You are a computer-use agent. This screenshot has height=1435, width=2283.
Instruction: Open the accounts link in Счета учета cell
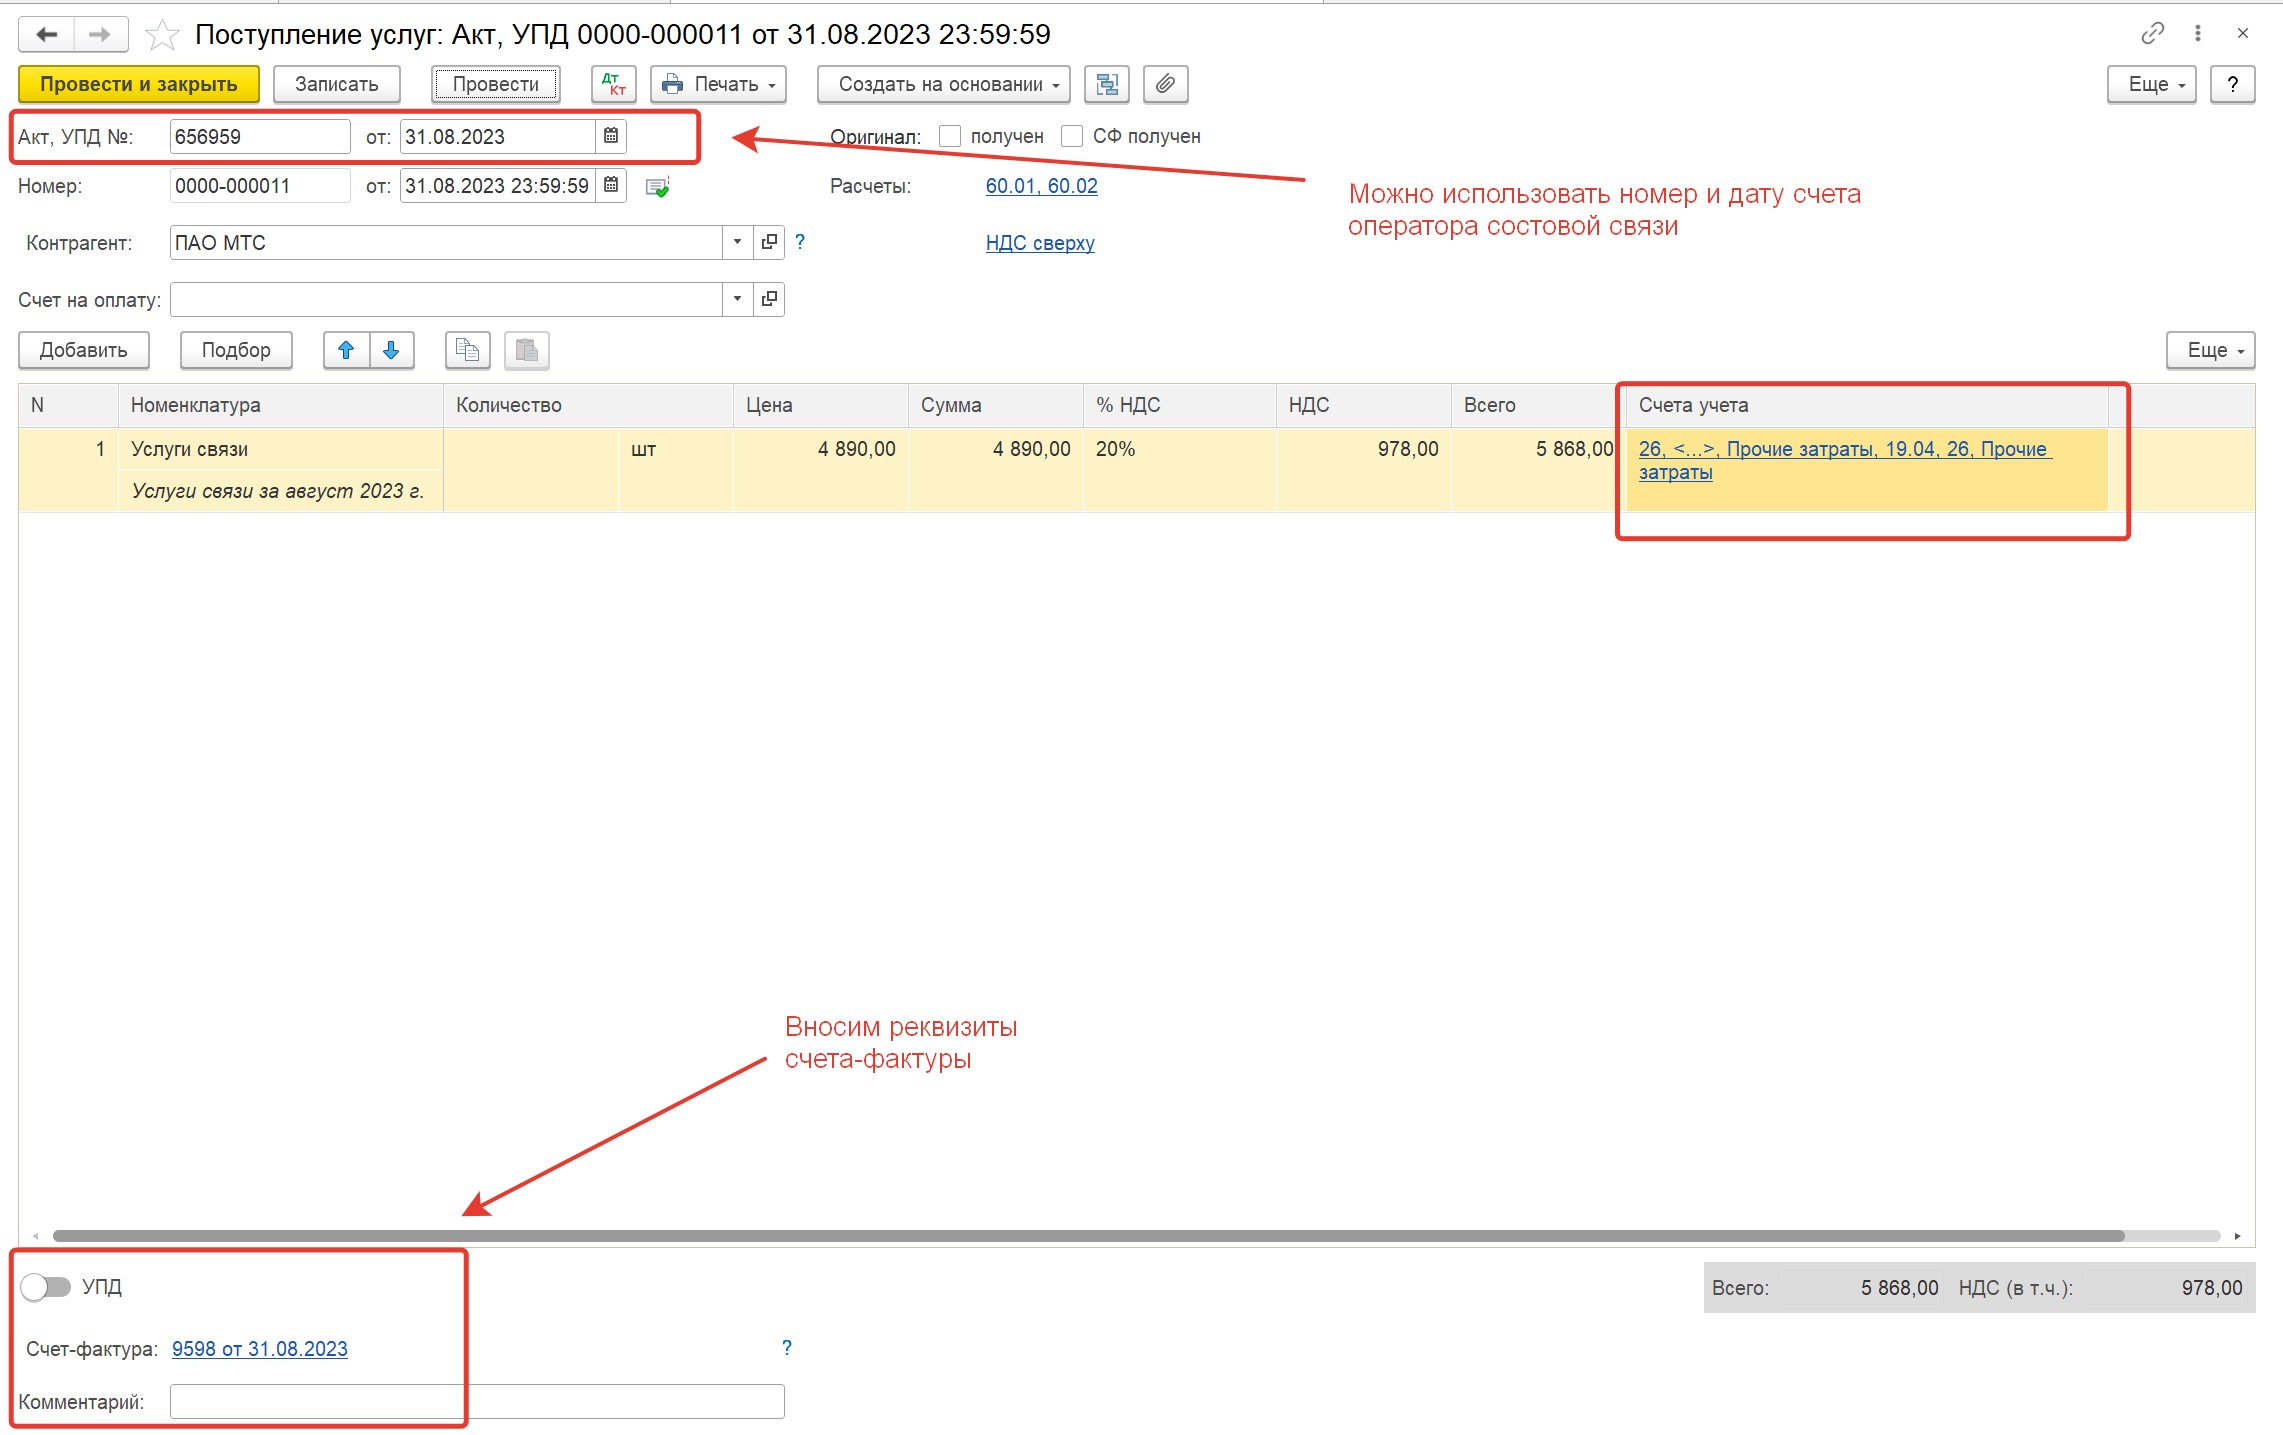(1844, 460)
